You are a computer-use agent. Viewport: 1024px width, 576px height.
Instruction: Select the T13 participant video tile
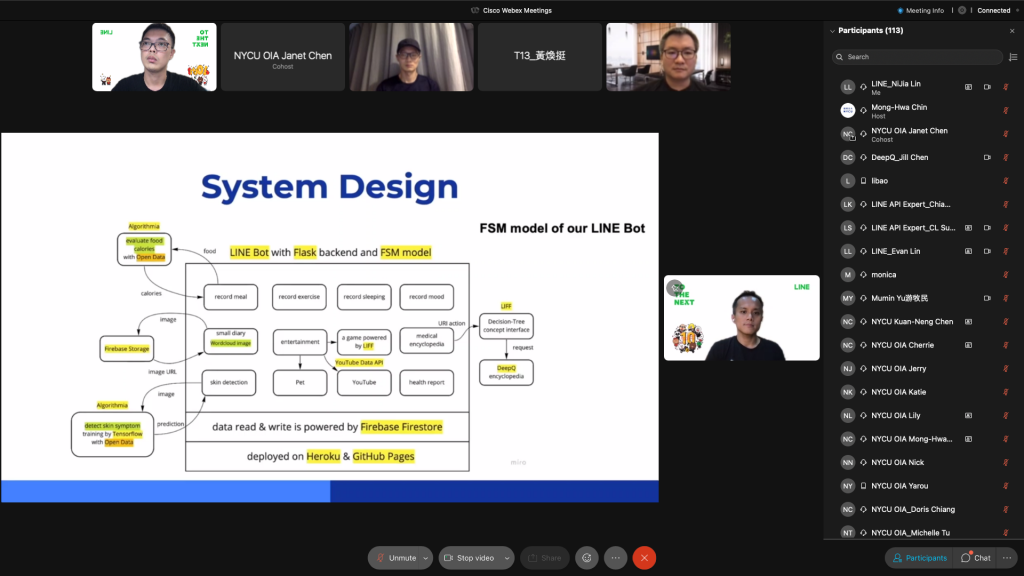click(539, 57)
